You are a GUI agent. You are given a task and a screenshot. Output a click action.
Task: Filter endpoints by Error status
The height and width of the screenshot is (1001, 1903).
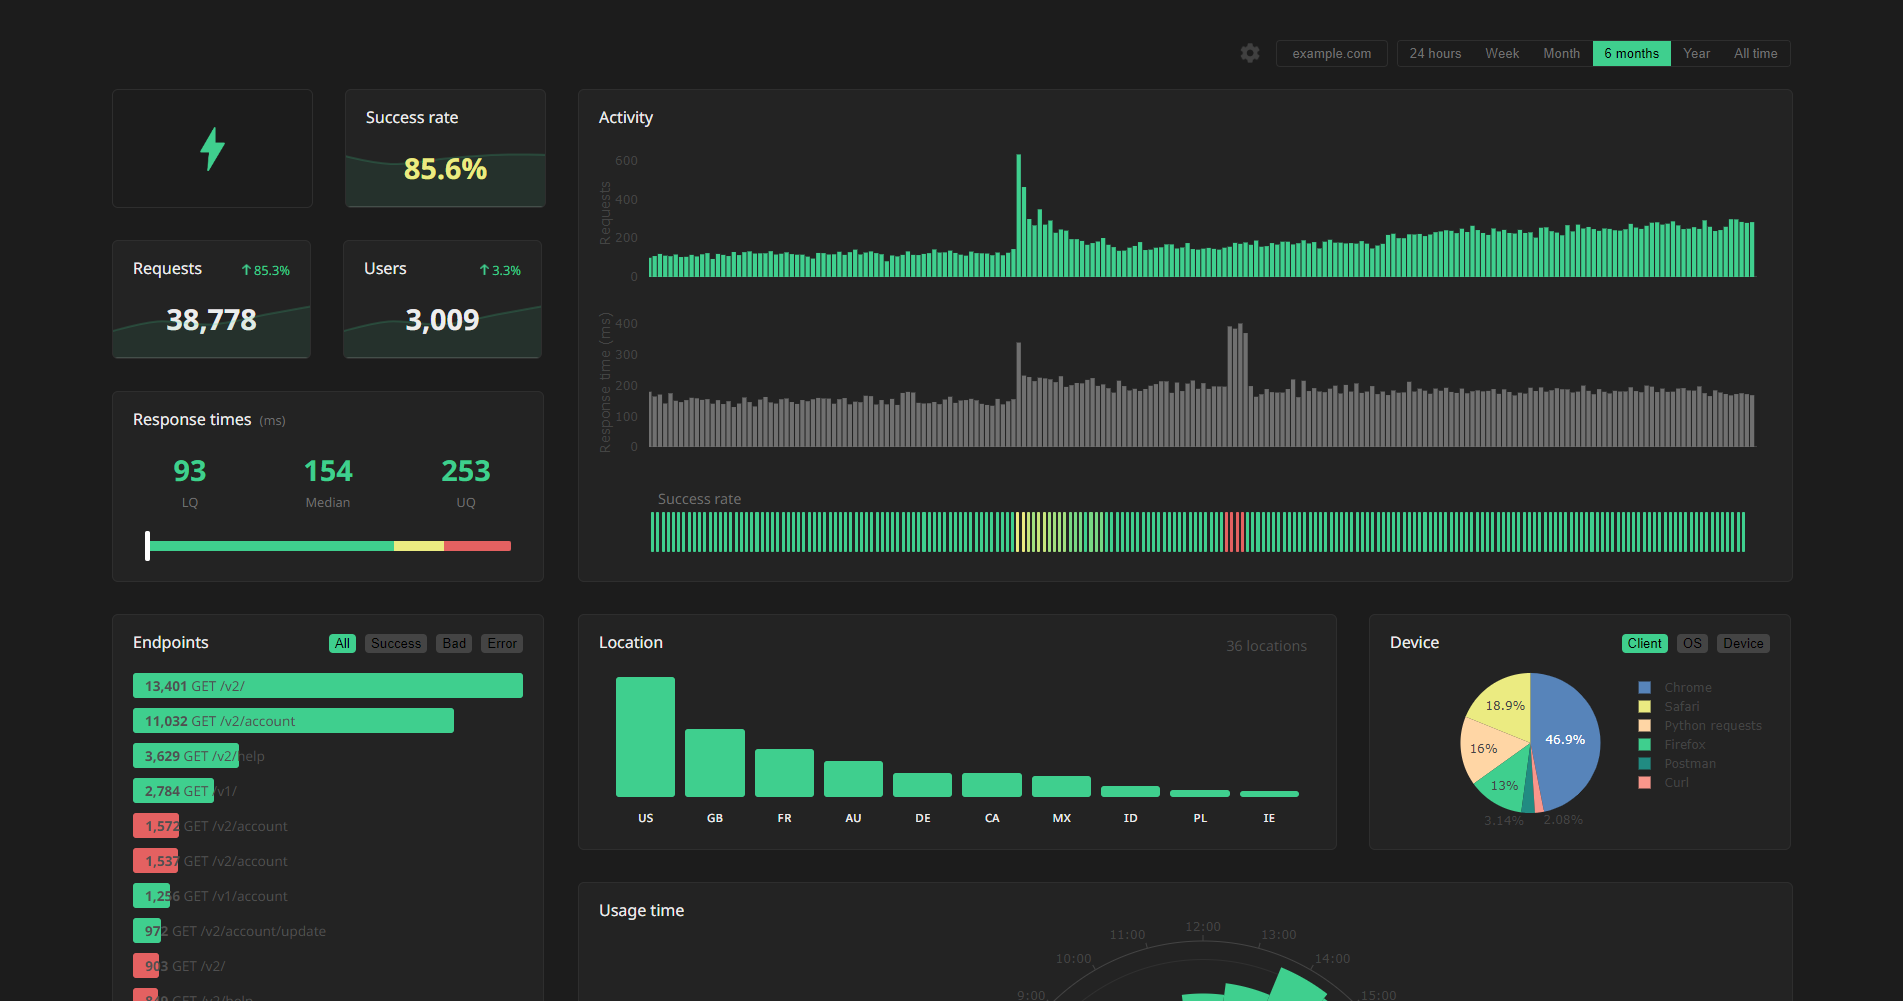[502, 644]
